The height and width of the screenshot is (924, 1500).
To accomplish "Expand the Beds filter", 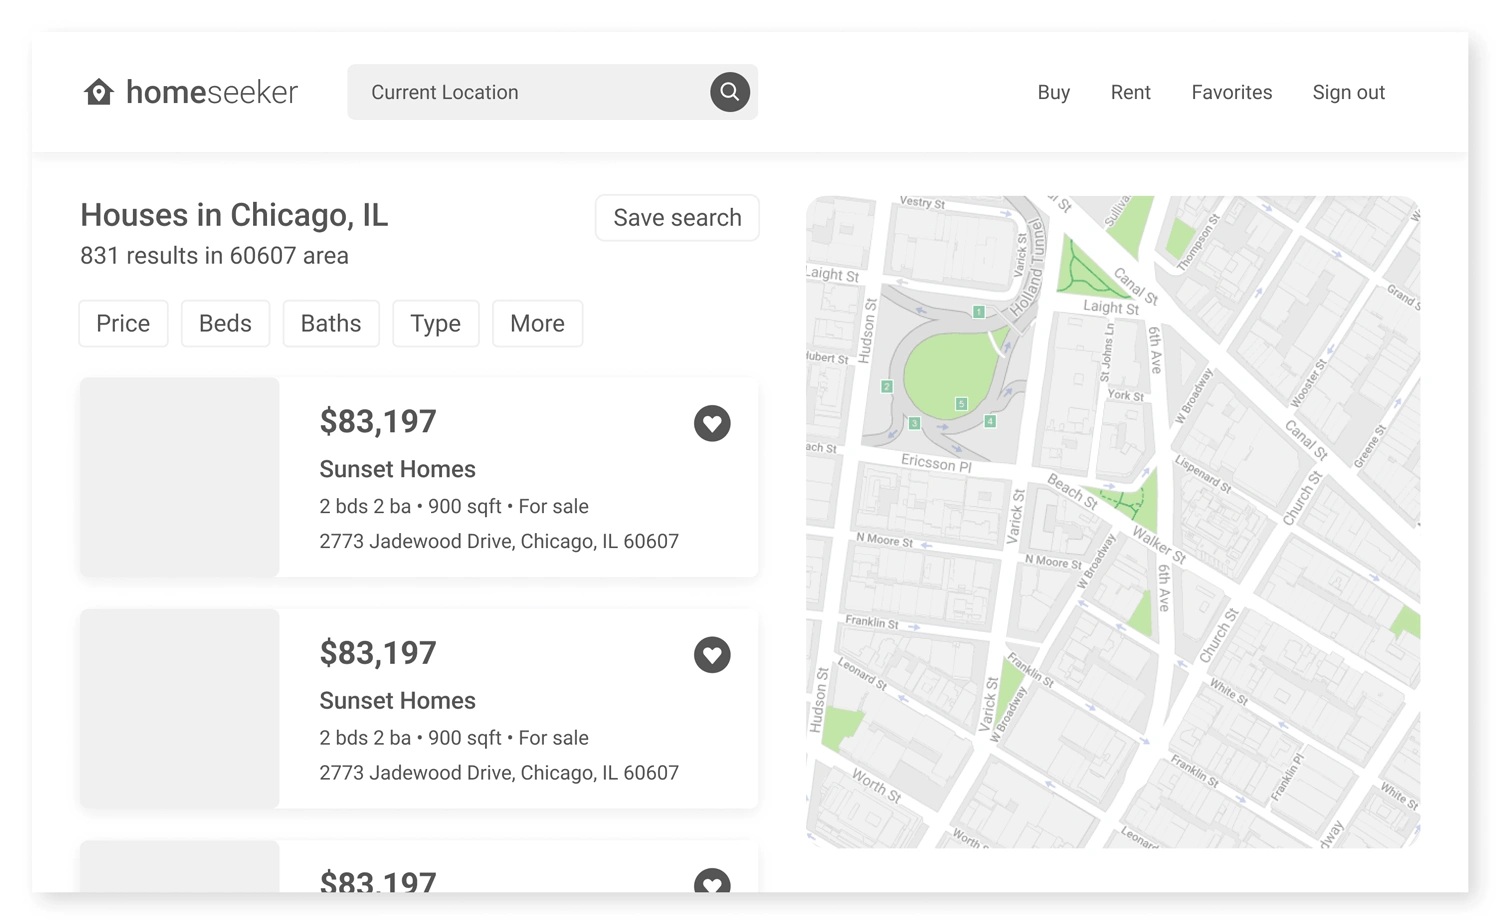I will 225,323.
